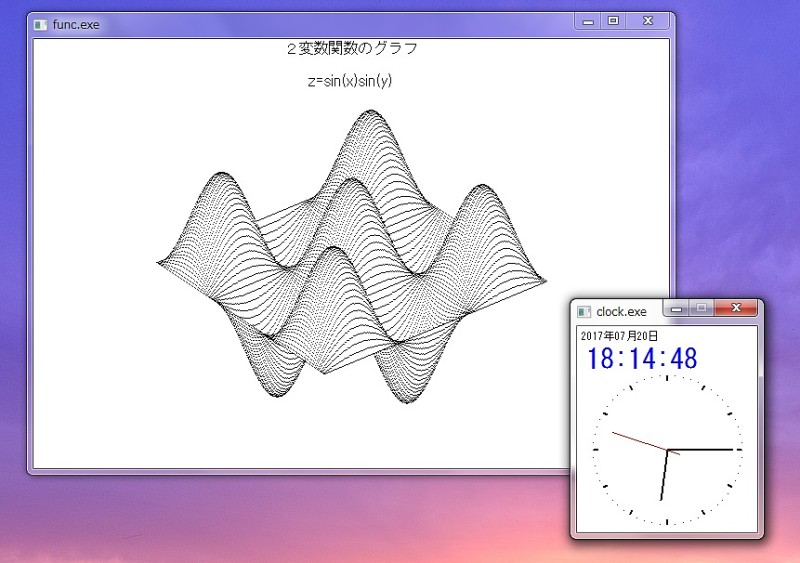Image resolution: width=800 pixels, height=563 pixels.
Task: Click the clock.exe title bar text
Action: (621, 311)
